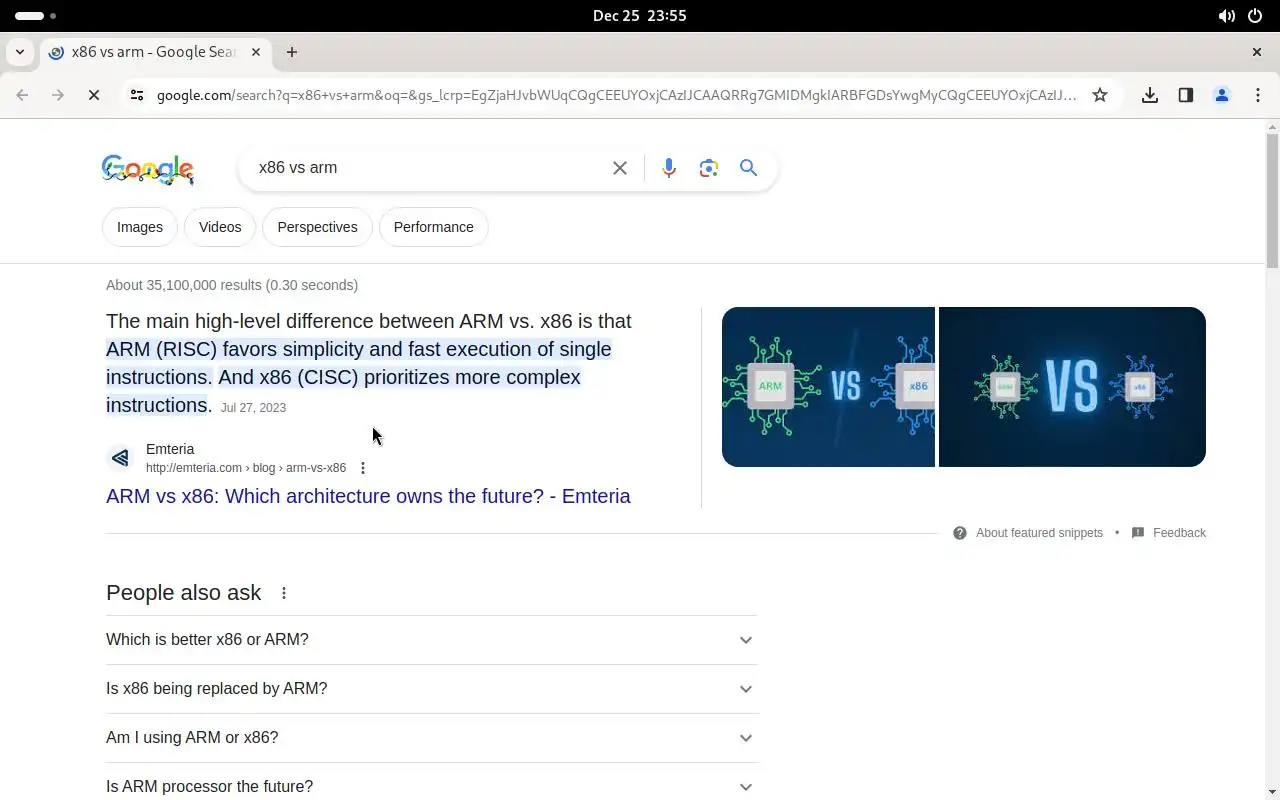This screenshot has width=1280, height=800.
Task: Open 'ARM vs x86: Which architecture owns the future?' link
Action: tap(368, 496)
